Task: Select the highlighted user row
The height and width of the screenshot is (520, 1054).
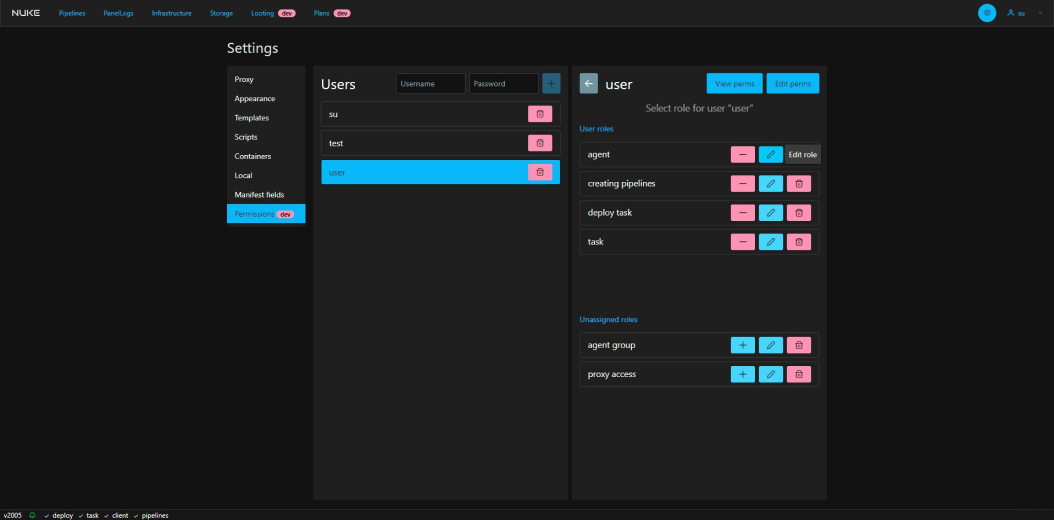Action: point(440,172)
